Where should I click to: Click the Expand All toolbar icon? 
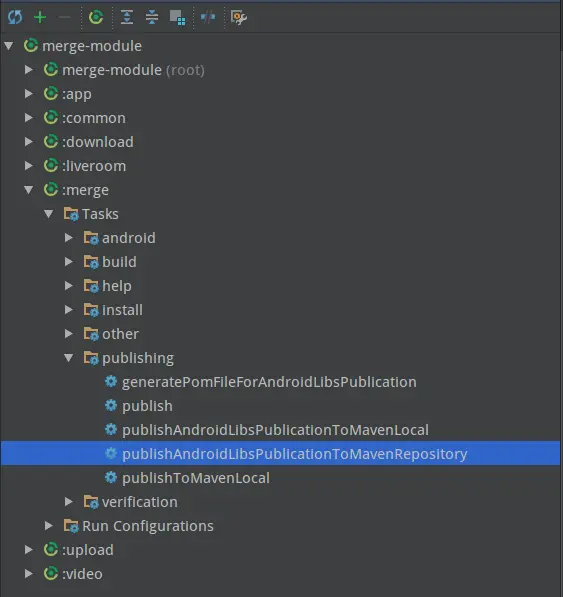tap(127, 17)
